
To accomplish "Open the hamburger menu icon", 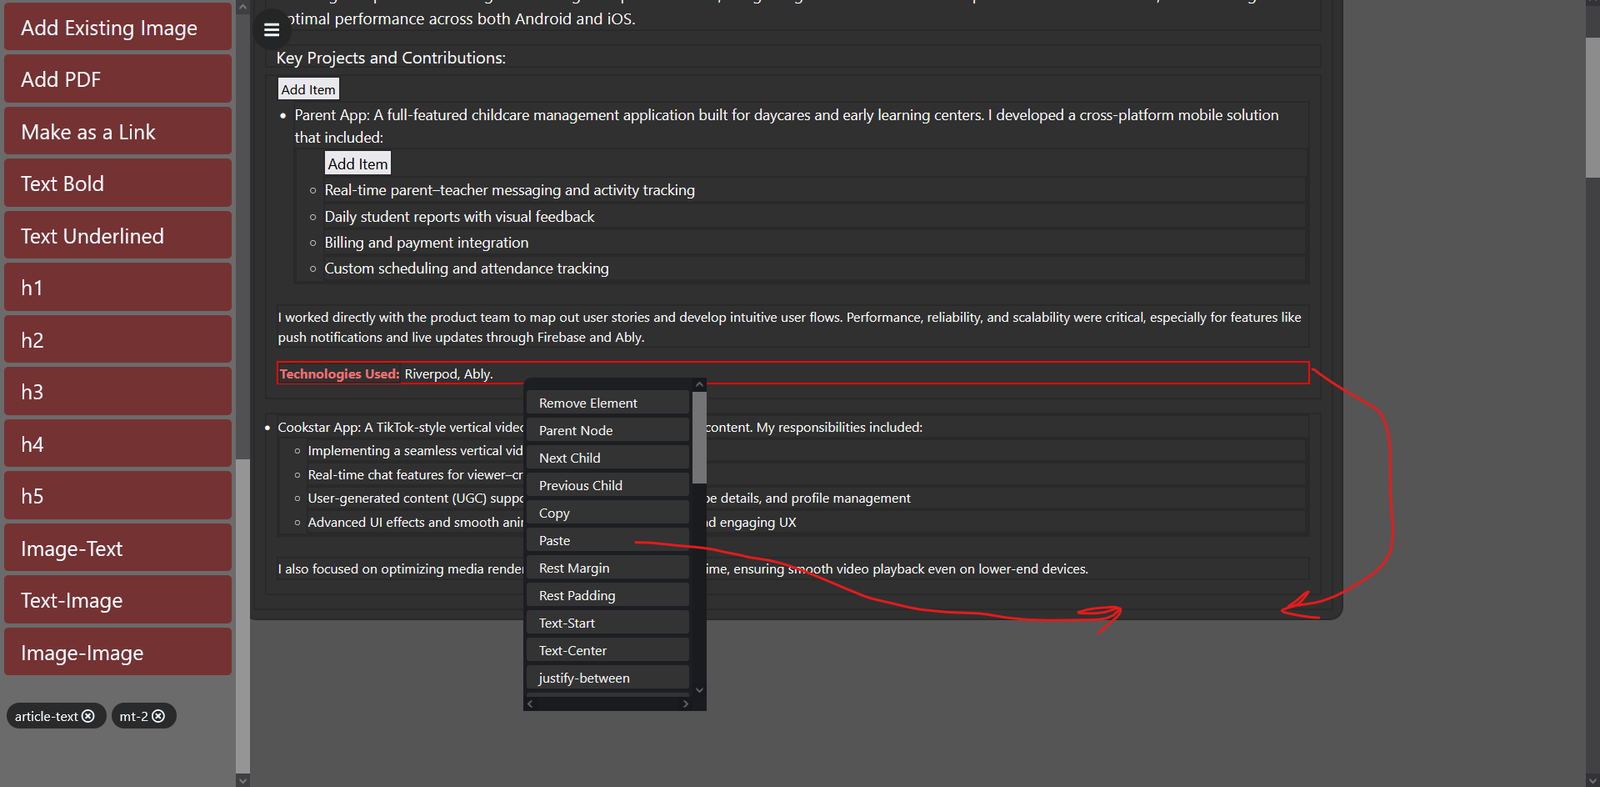I will 271,30.
